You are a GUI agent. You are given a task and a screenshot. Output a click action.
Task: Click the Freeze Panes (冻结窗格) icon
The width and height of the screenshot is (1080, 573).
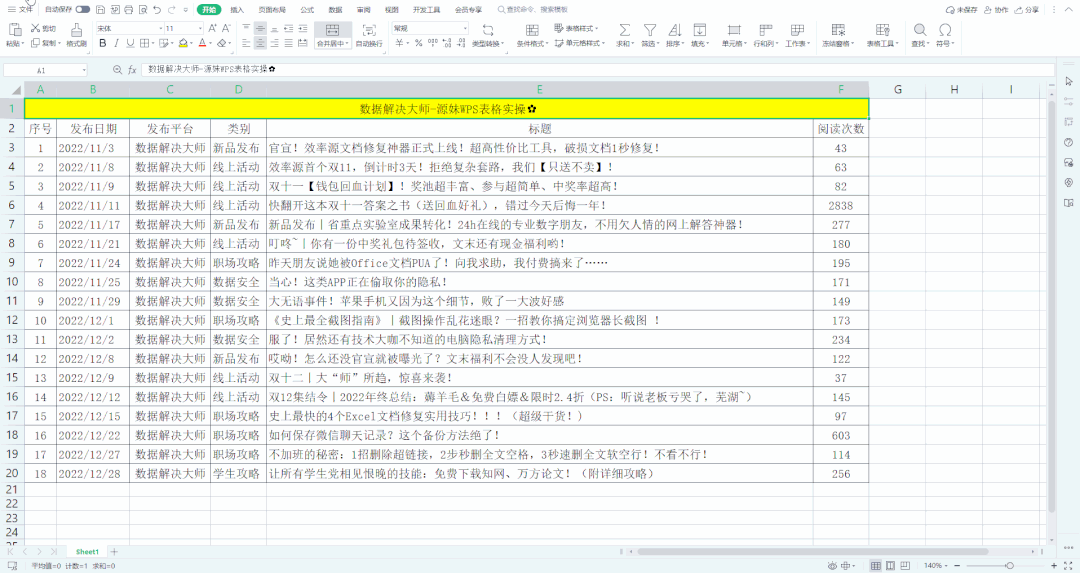[x=838, y=30]
